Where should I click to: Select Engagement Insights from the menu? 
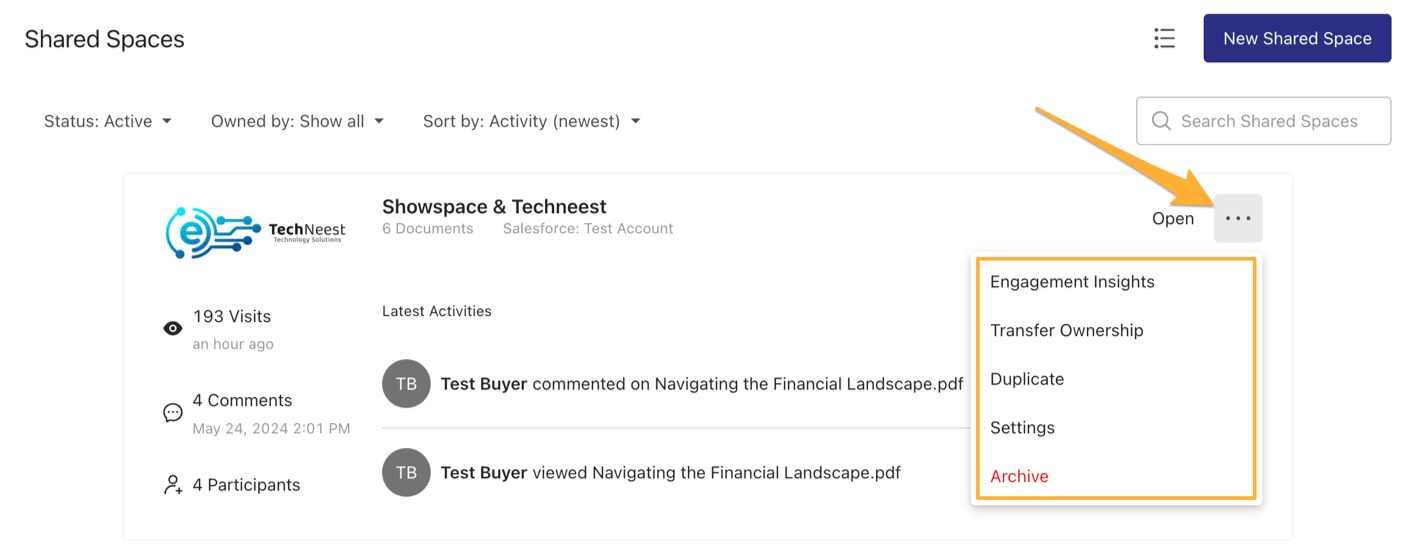pos(1072,282)
